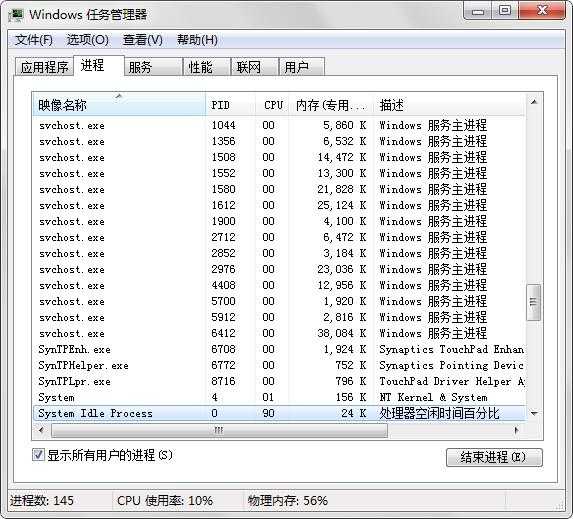Screen dimensions: 573x519
Task: Click the CPU 使用率: 10% status entry
Action: (165, 500)
